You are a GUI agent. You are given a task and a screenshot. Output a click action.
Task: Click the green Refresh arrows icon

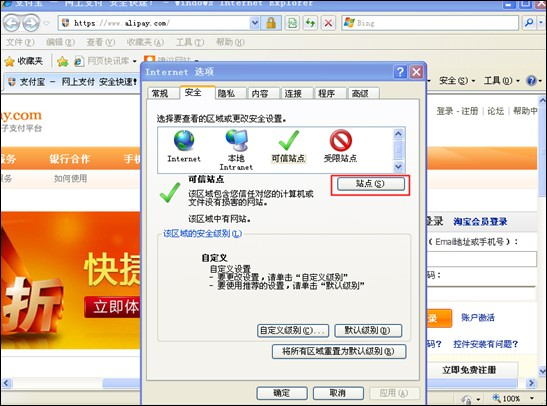(310, 23)
